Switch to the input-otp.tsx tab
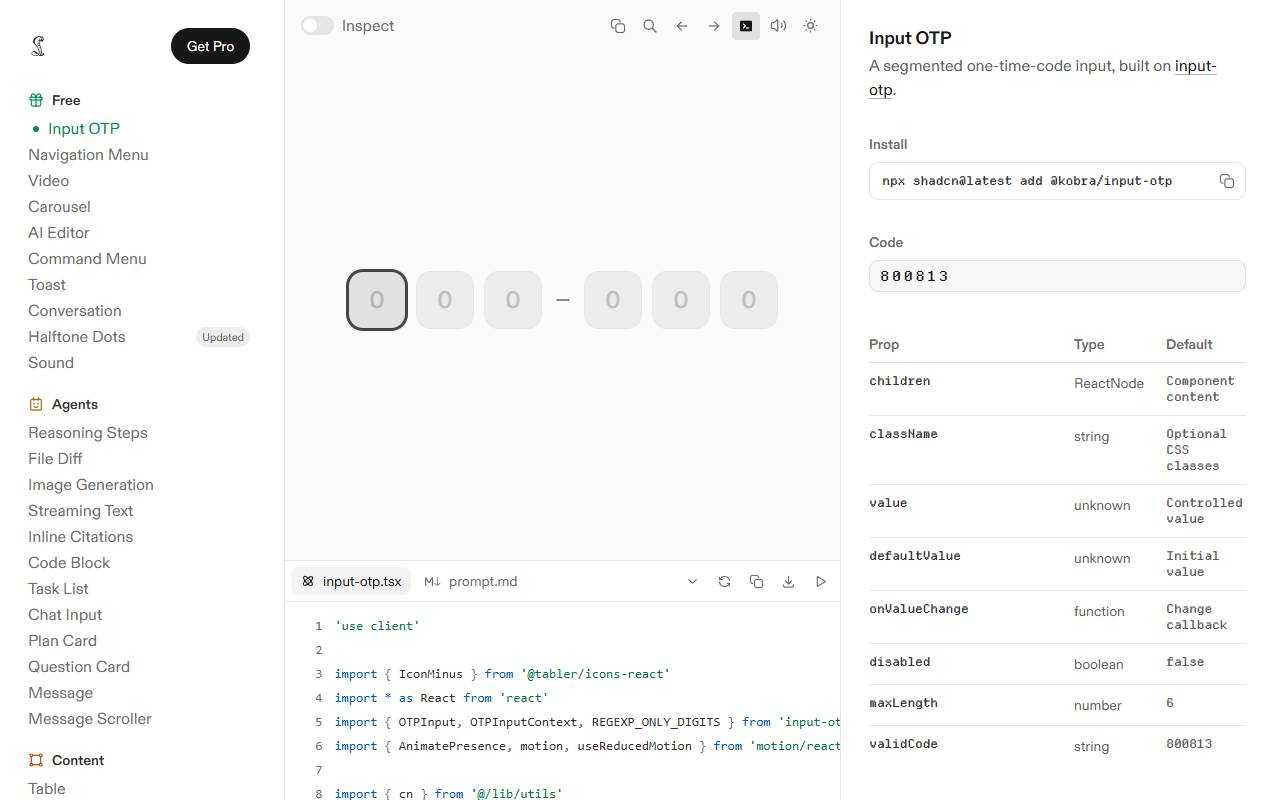 pos(352,581)
